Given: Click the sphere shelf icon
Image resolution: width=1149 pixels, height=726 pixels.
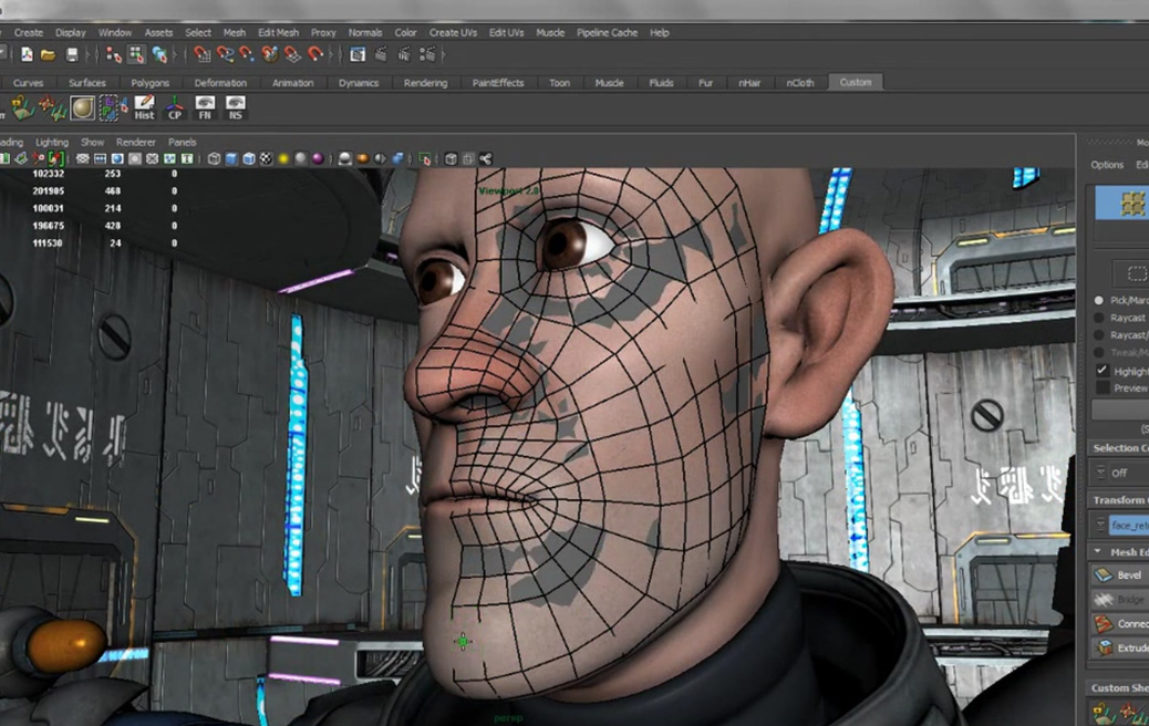Looking at the screenshot, I should pos(83,108).
